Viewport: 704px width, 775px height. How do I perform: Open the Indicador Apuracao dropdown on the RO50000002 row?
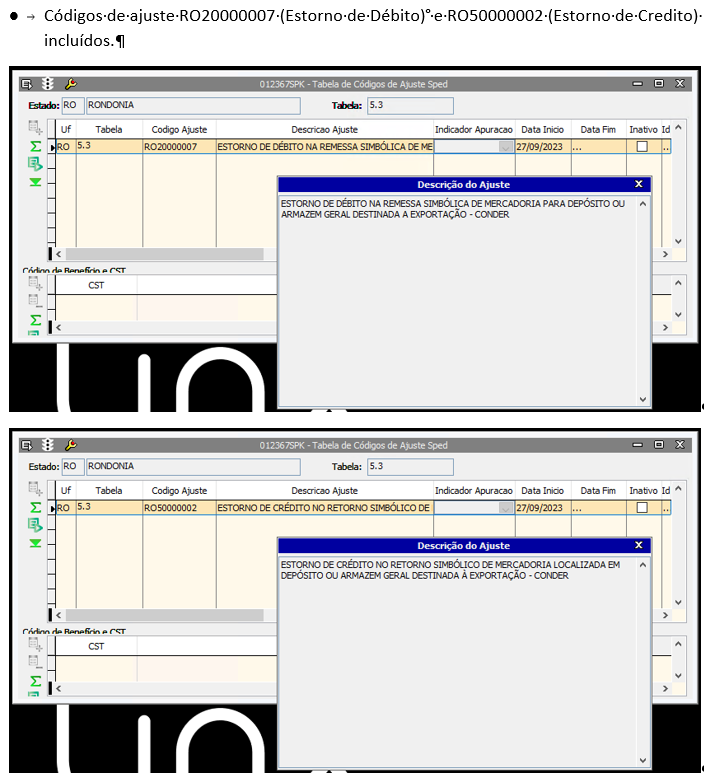(x=505, y=508)
